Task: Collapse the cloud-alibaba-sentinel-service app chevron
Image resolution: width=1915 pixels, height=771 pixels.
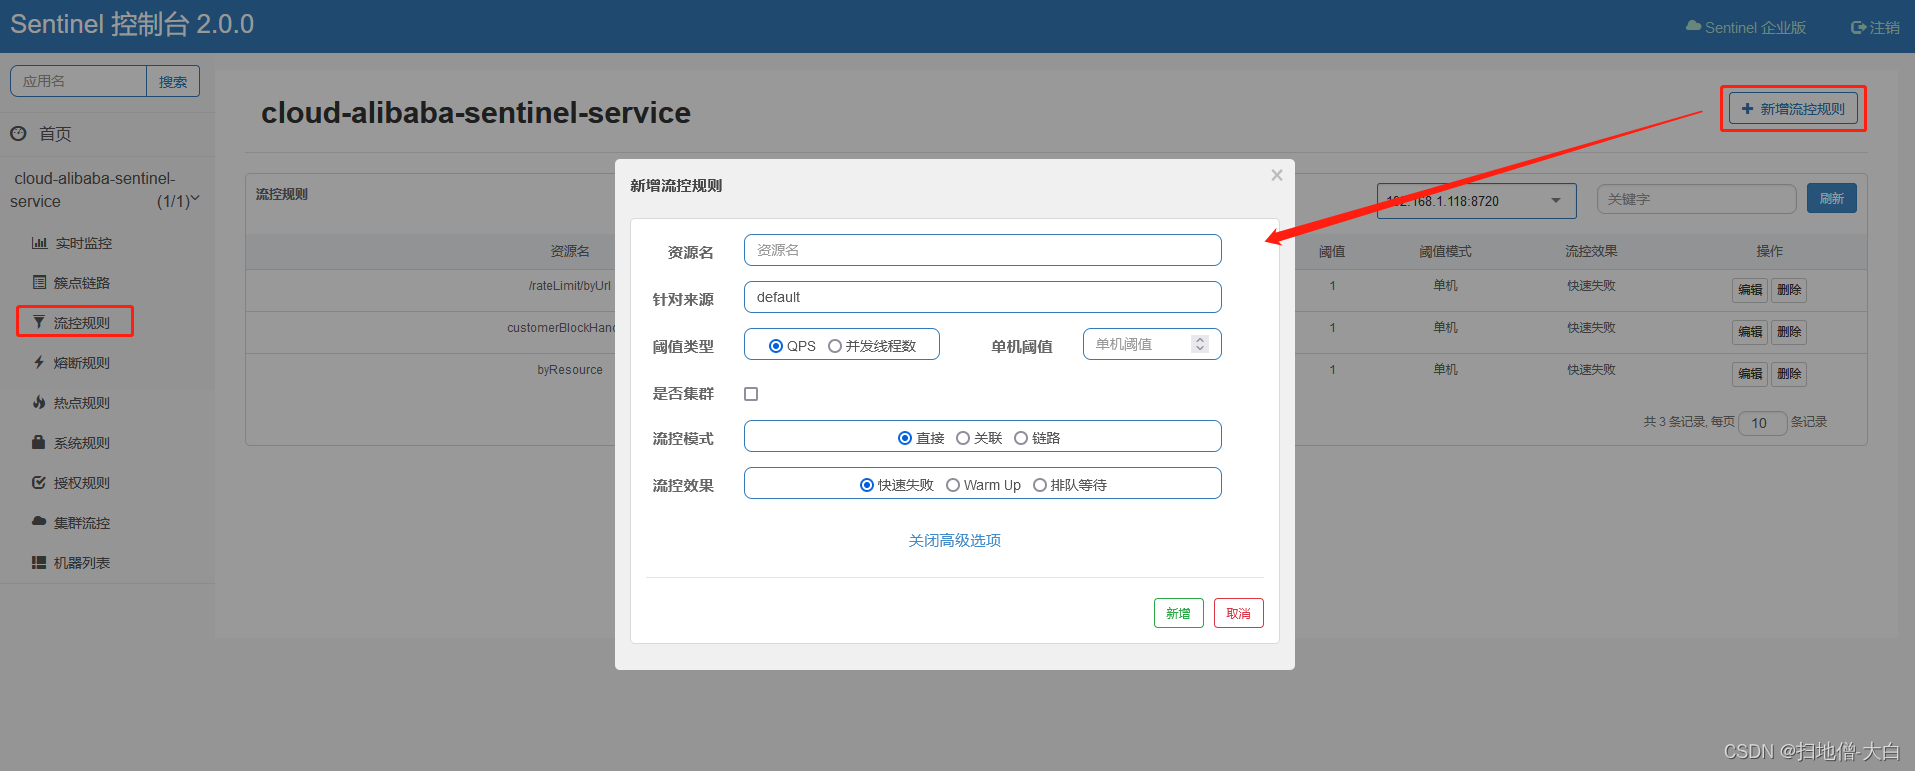Action: coord(195,199)
